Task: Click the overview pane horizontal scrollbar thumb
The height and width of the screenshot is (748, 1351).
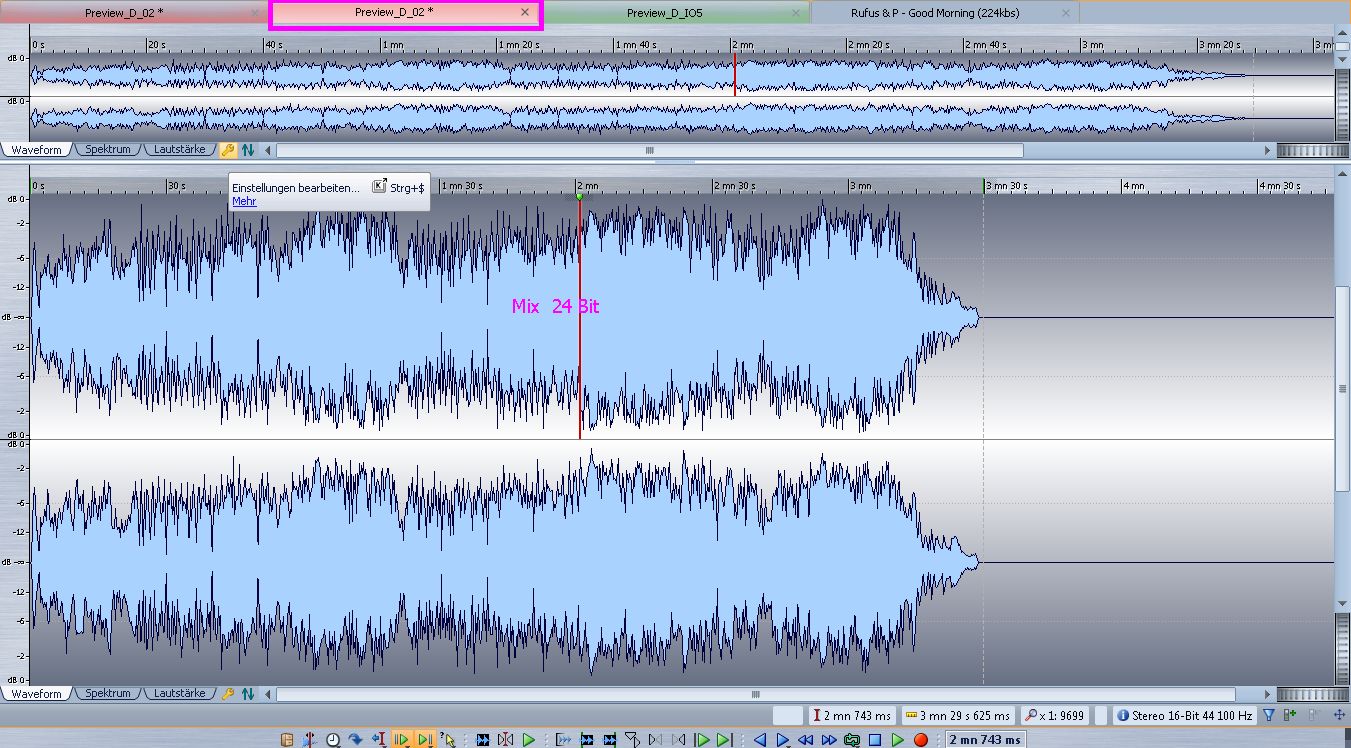Action: click(650, 150)
